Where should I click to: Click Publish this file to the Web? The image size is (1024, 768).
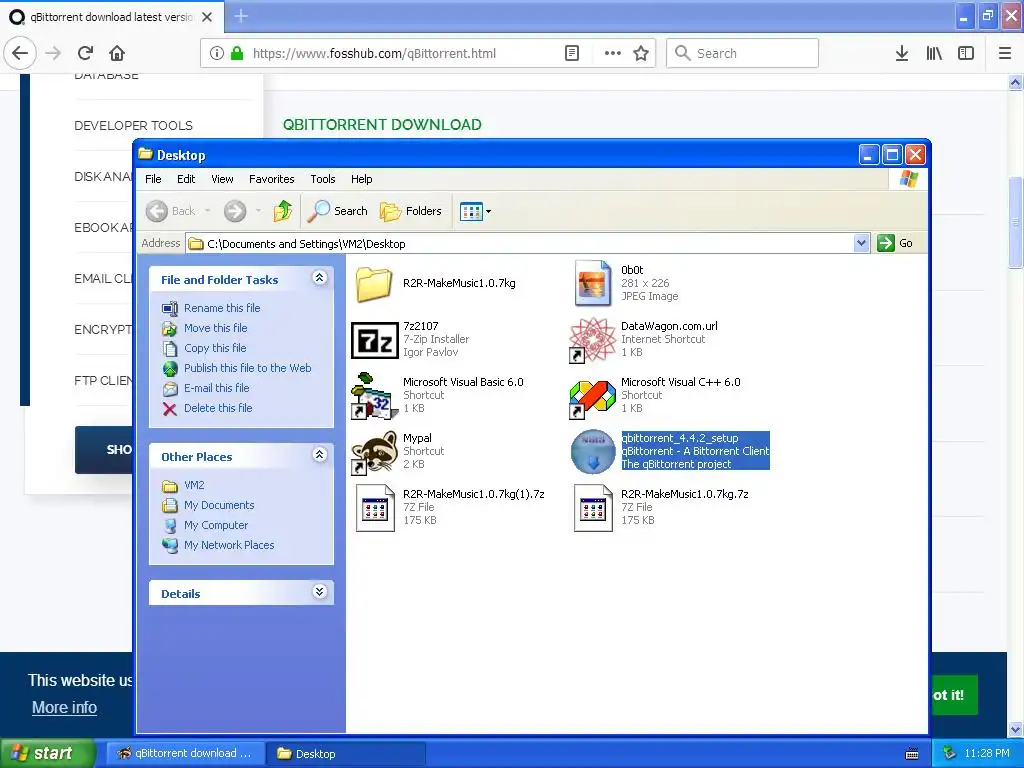248,368
